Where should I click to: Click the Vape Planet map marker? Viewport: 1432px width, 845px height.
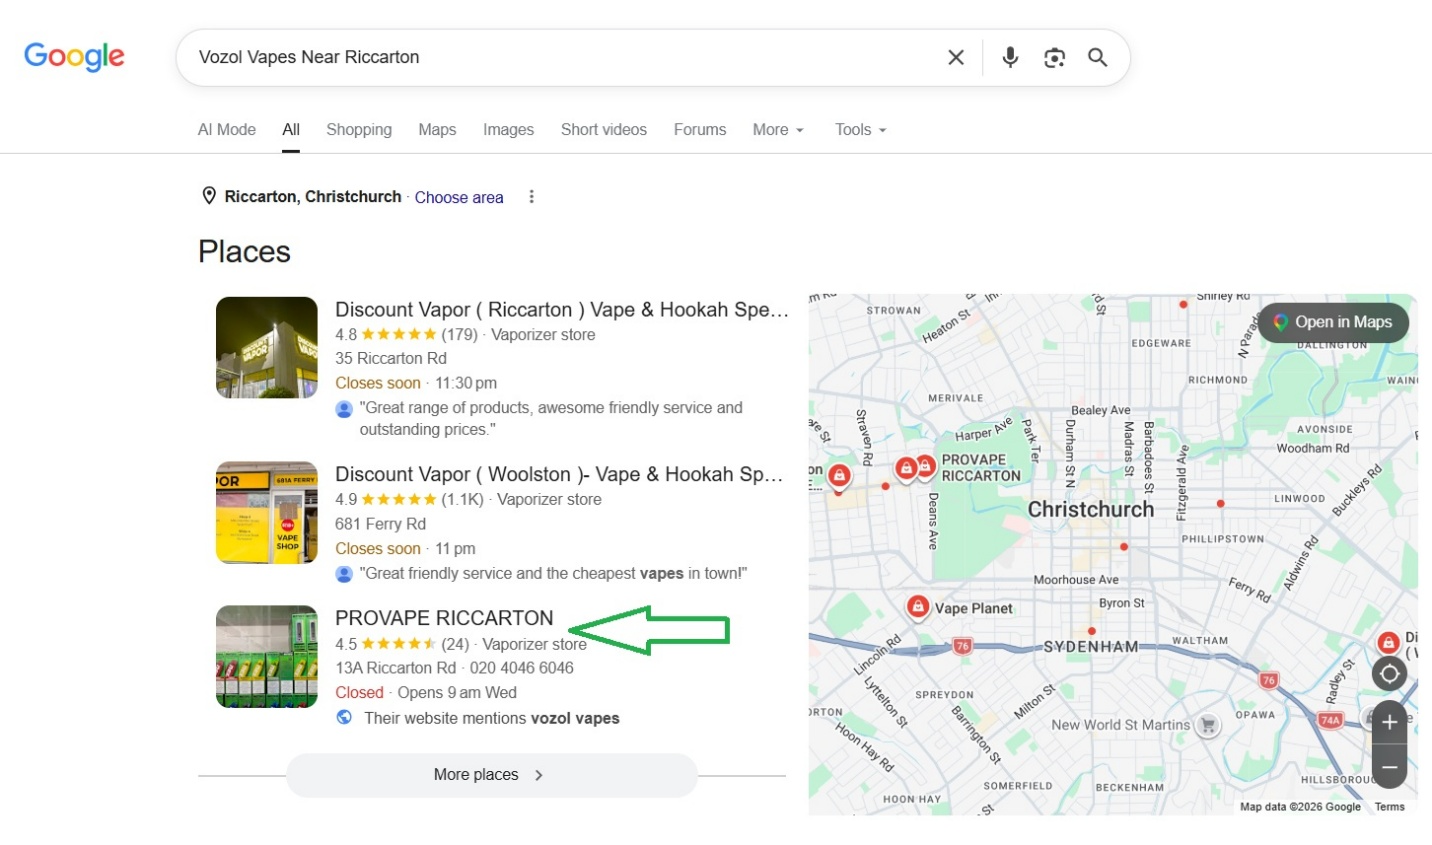click(917, 606)
